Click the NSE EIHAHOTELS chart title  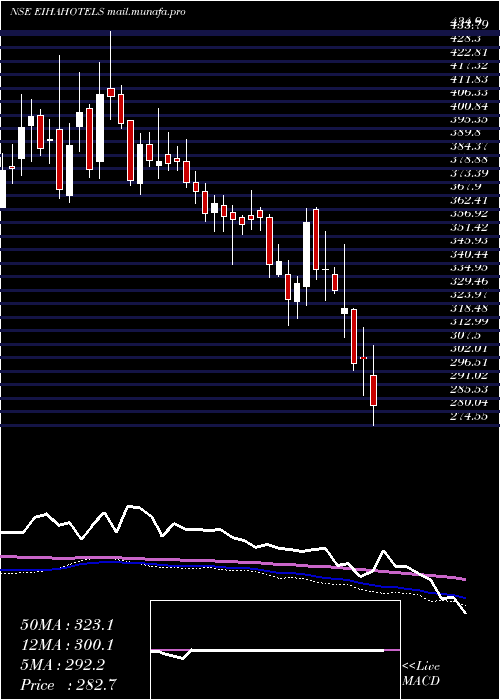point(97,12)
